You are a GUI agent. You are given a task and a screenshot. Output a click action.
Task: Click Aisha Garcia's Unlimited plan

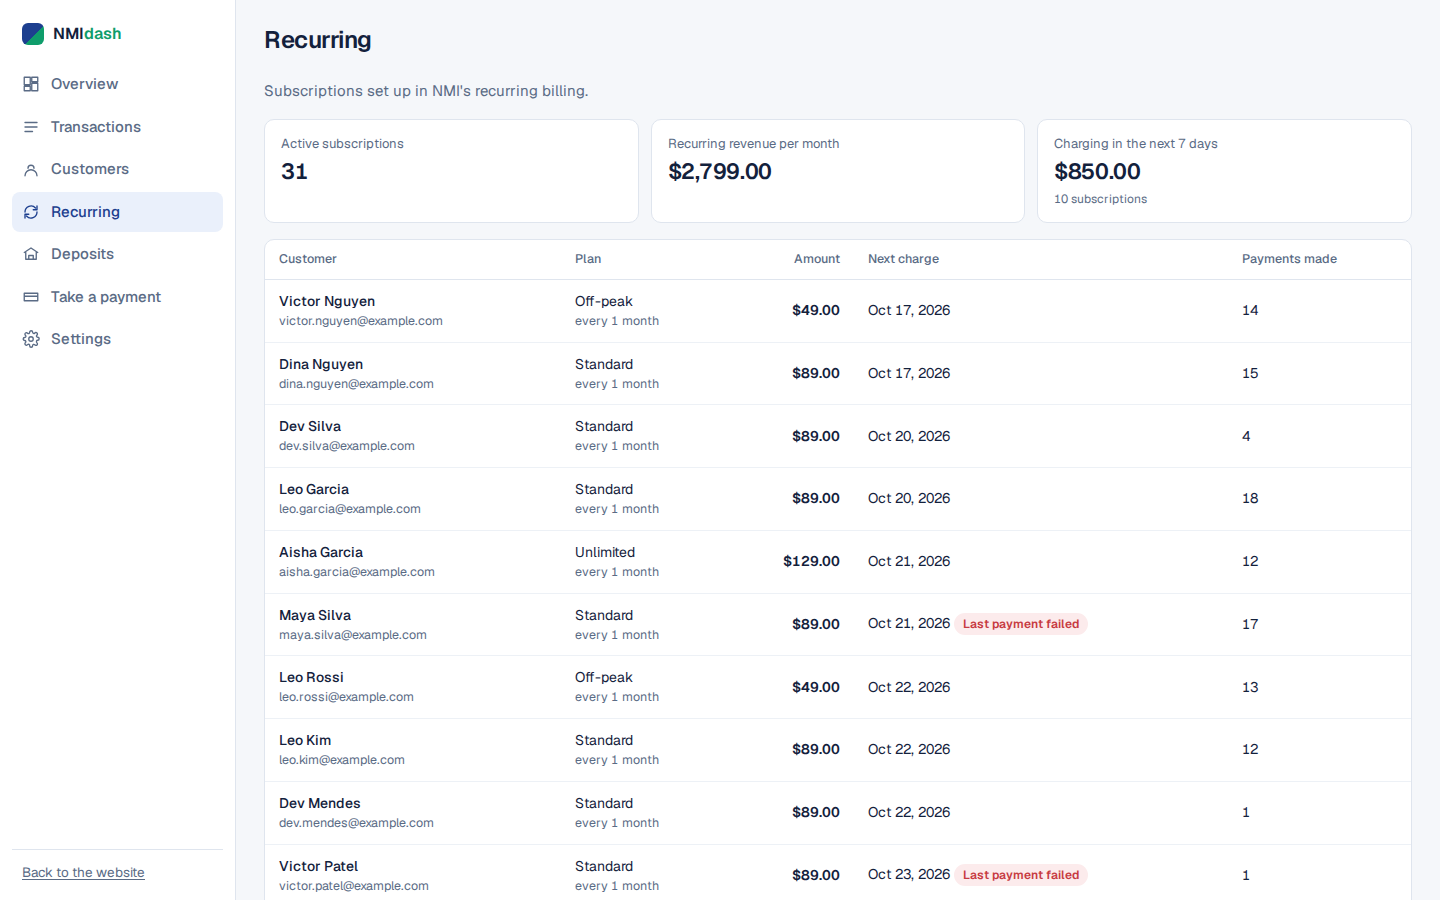(605, 552)
